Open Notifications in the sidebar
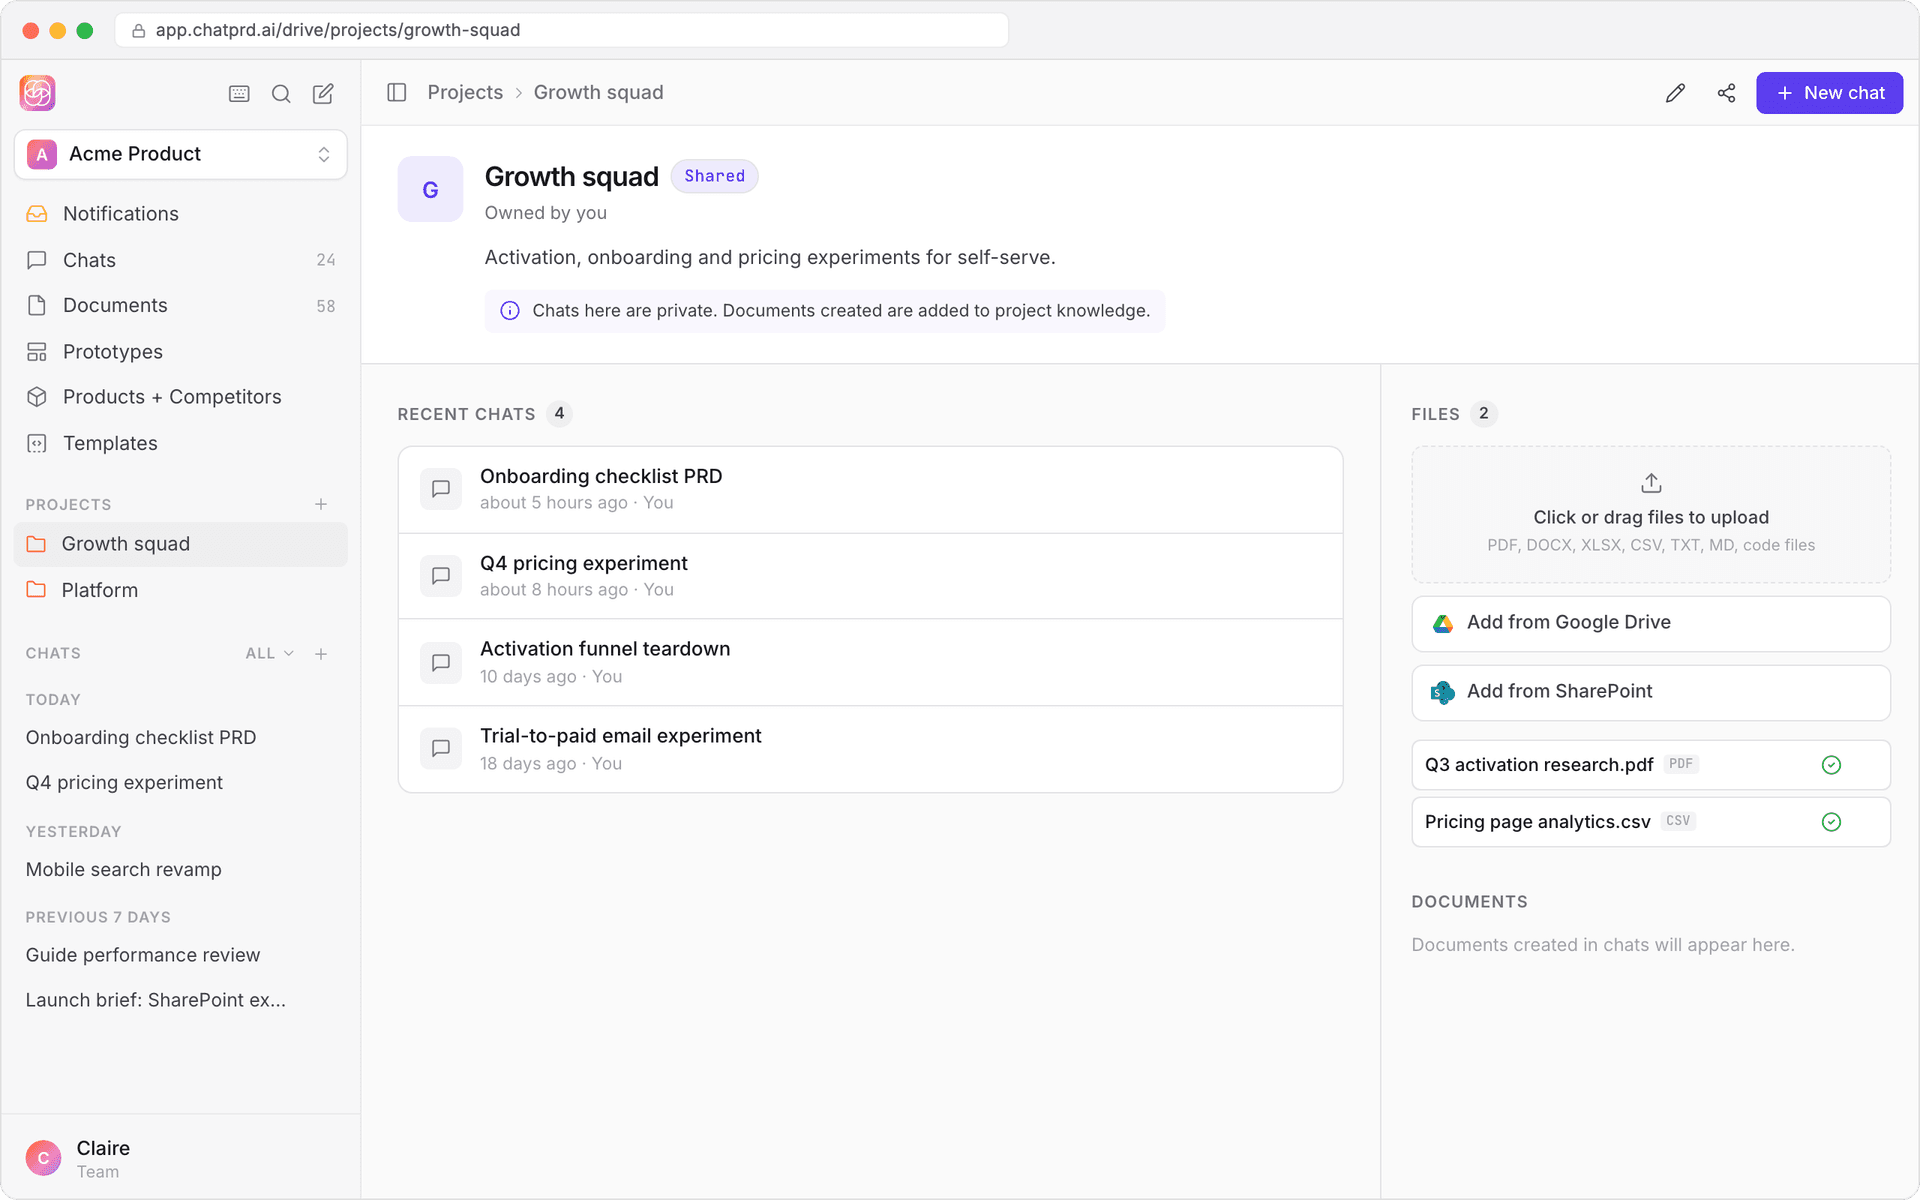The image size is (1920, 1200). (181, 214)
